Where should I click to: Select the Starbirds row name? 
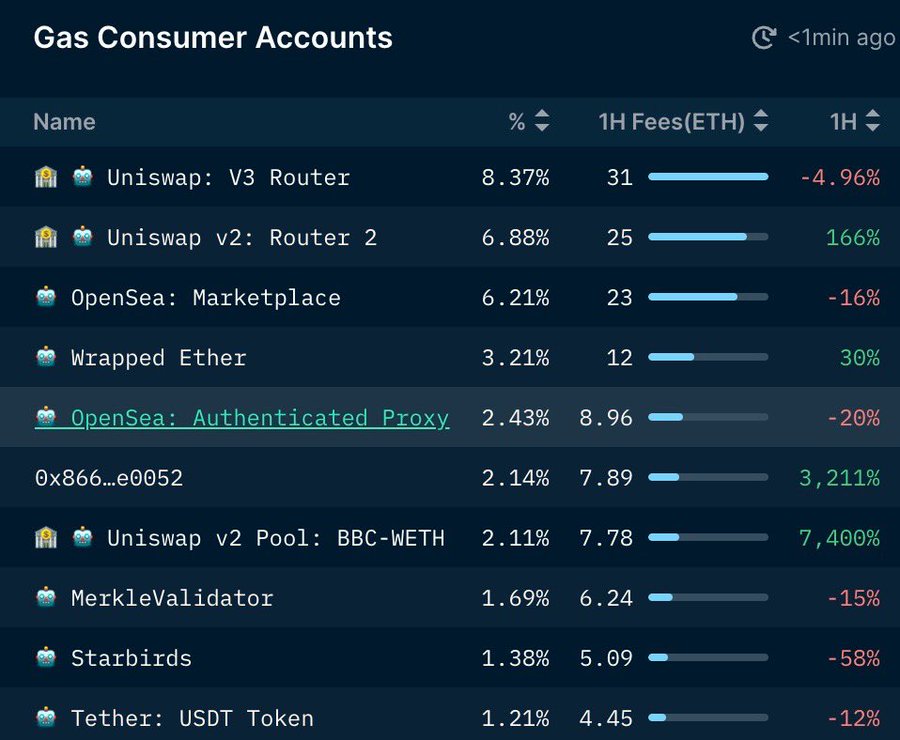pyautogui.click(x=131, y=658)
